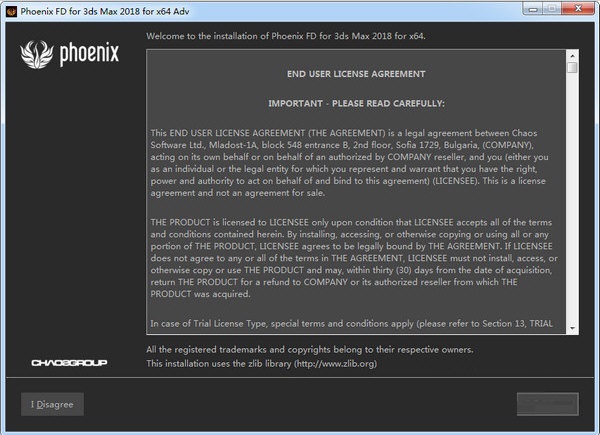600x435 pixels.
Task: Click the paragraph starting 'This END USER LICENSE'
Action: (x=349, y=163)
